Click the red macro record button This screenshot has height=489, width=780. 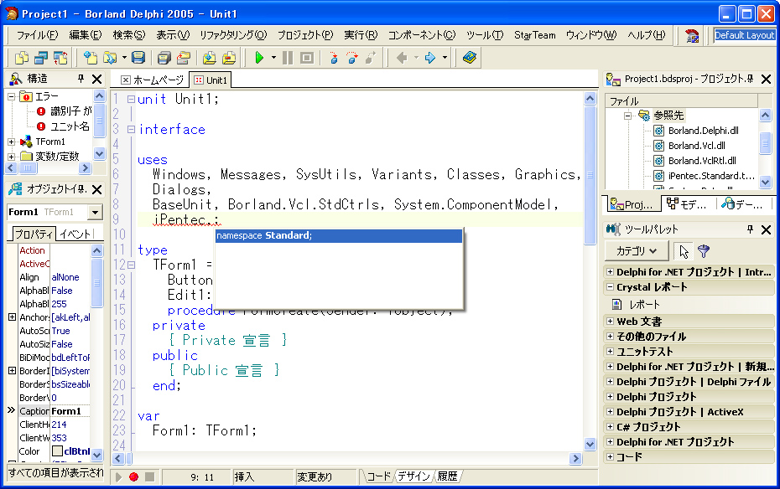pyautogui.click(x=133, y=477)
